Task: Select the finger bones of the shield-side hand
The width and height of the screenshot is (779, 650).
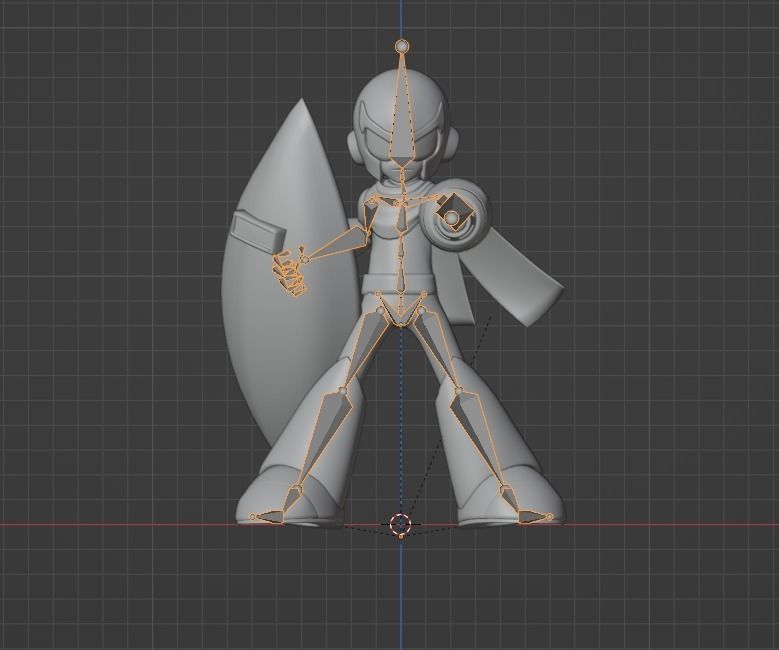Action: tap(288, 273)
